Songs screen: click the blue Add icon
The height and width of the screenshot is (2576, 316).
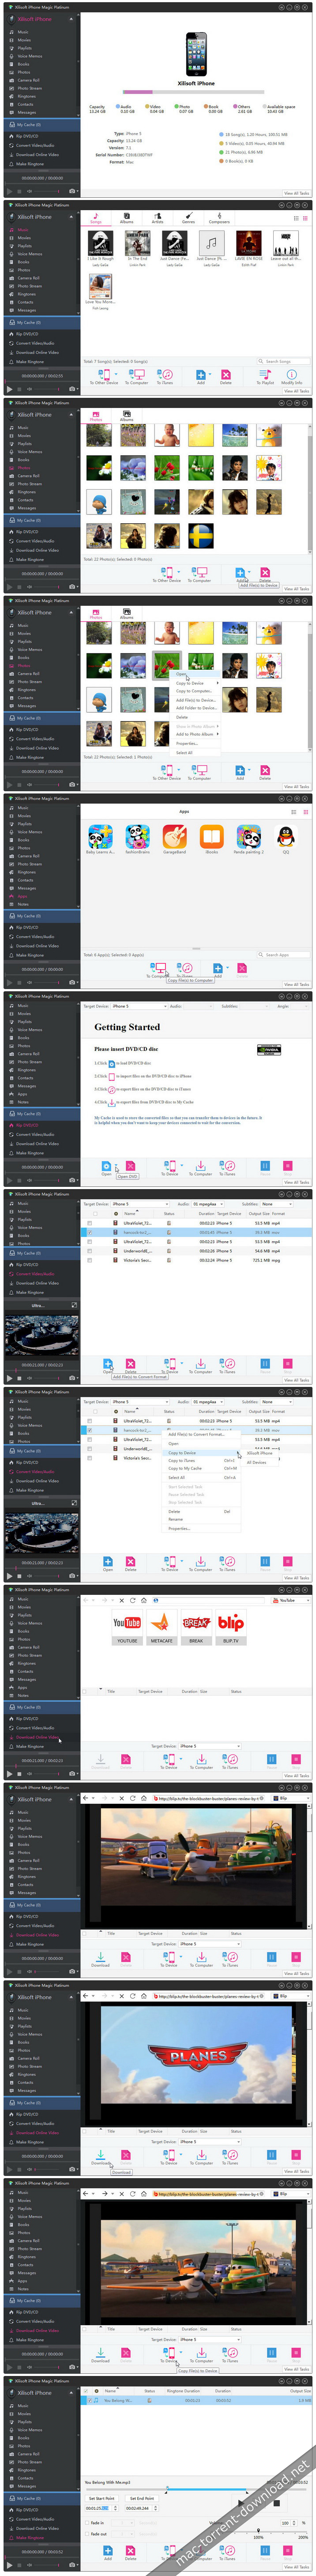point(200,375)
